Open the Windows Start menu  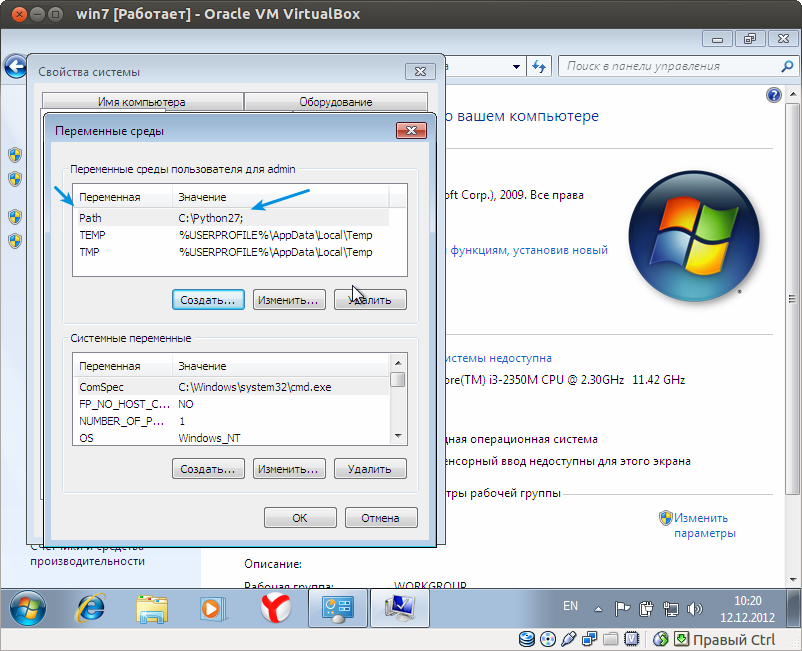point(27,608)
